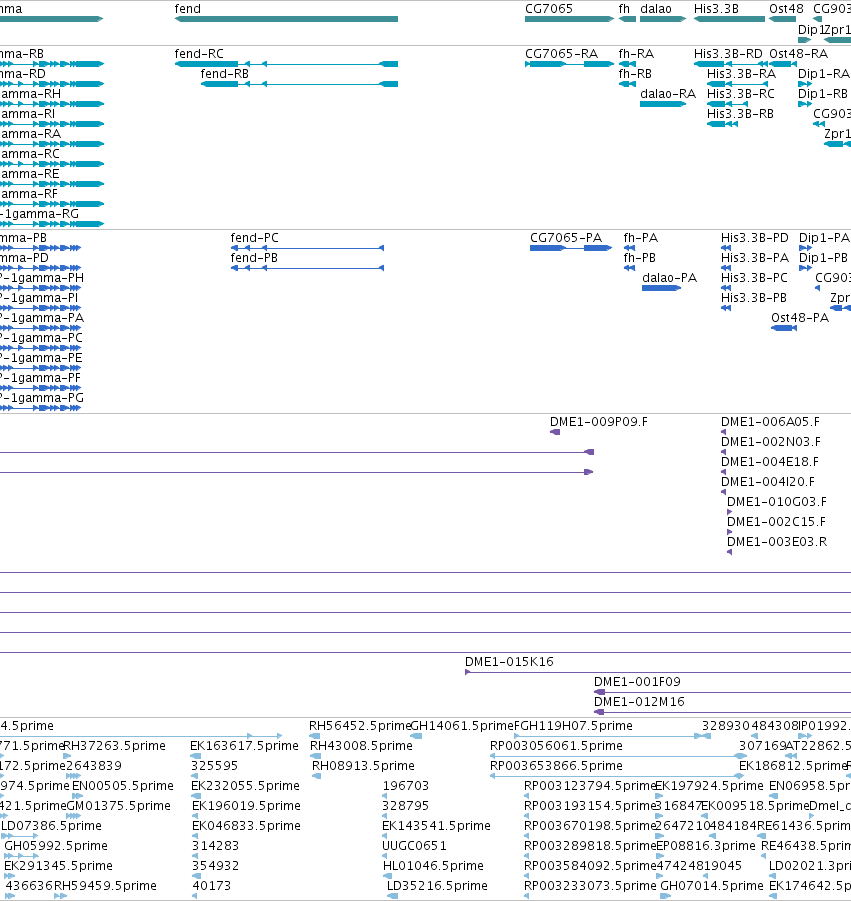Click the fend-RC transcript label

pos(199,54)
